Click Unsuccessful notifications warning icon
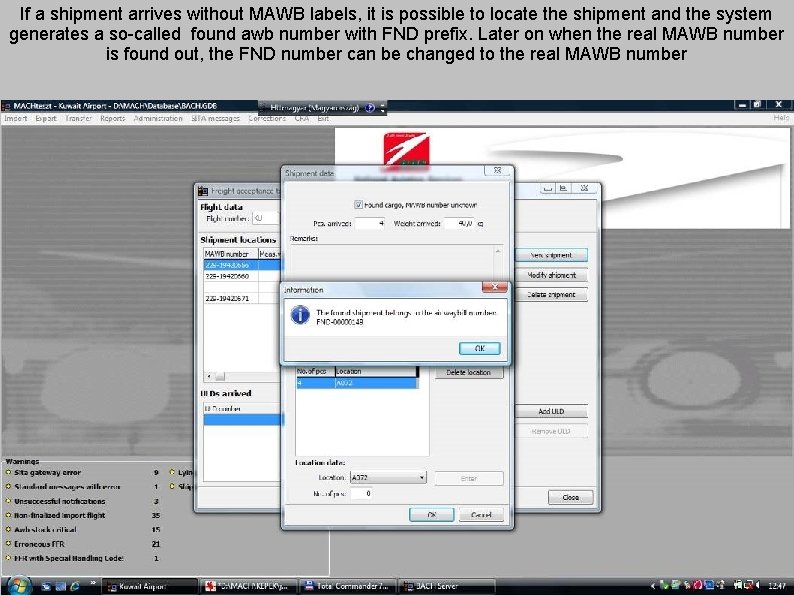This screenshot has height=595, width=794. pyautogui.click(x=8, y=501)
